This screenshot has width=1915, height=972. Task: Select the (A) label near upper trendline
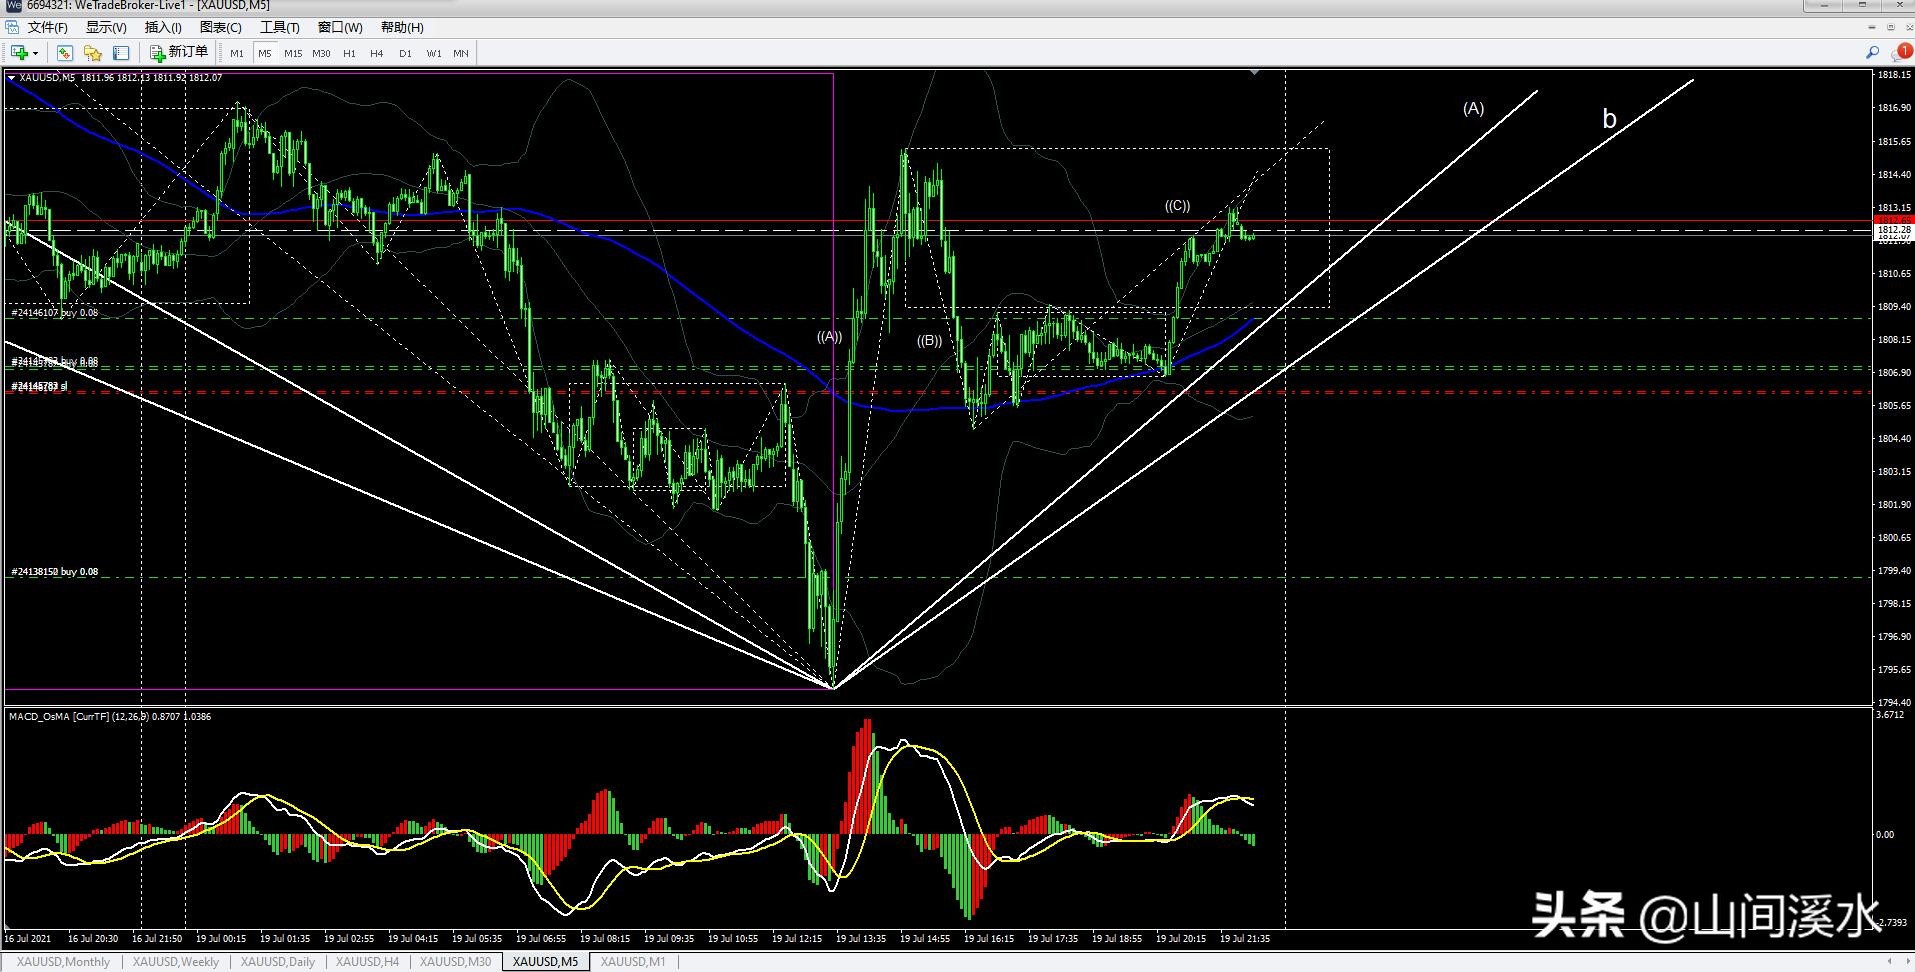1473,108
